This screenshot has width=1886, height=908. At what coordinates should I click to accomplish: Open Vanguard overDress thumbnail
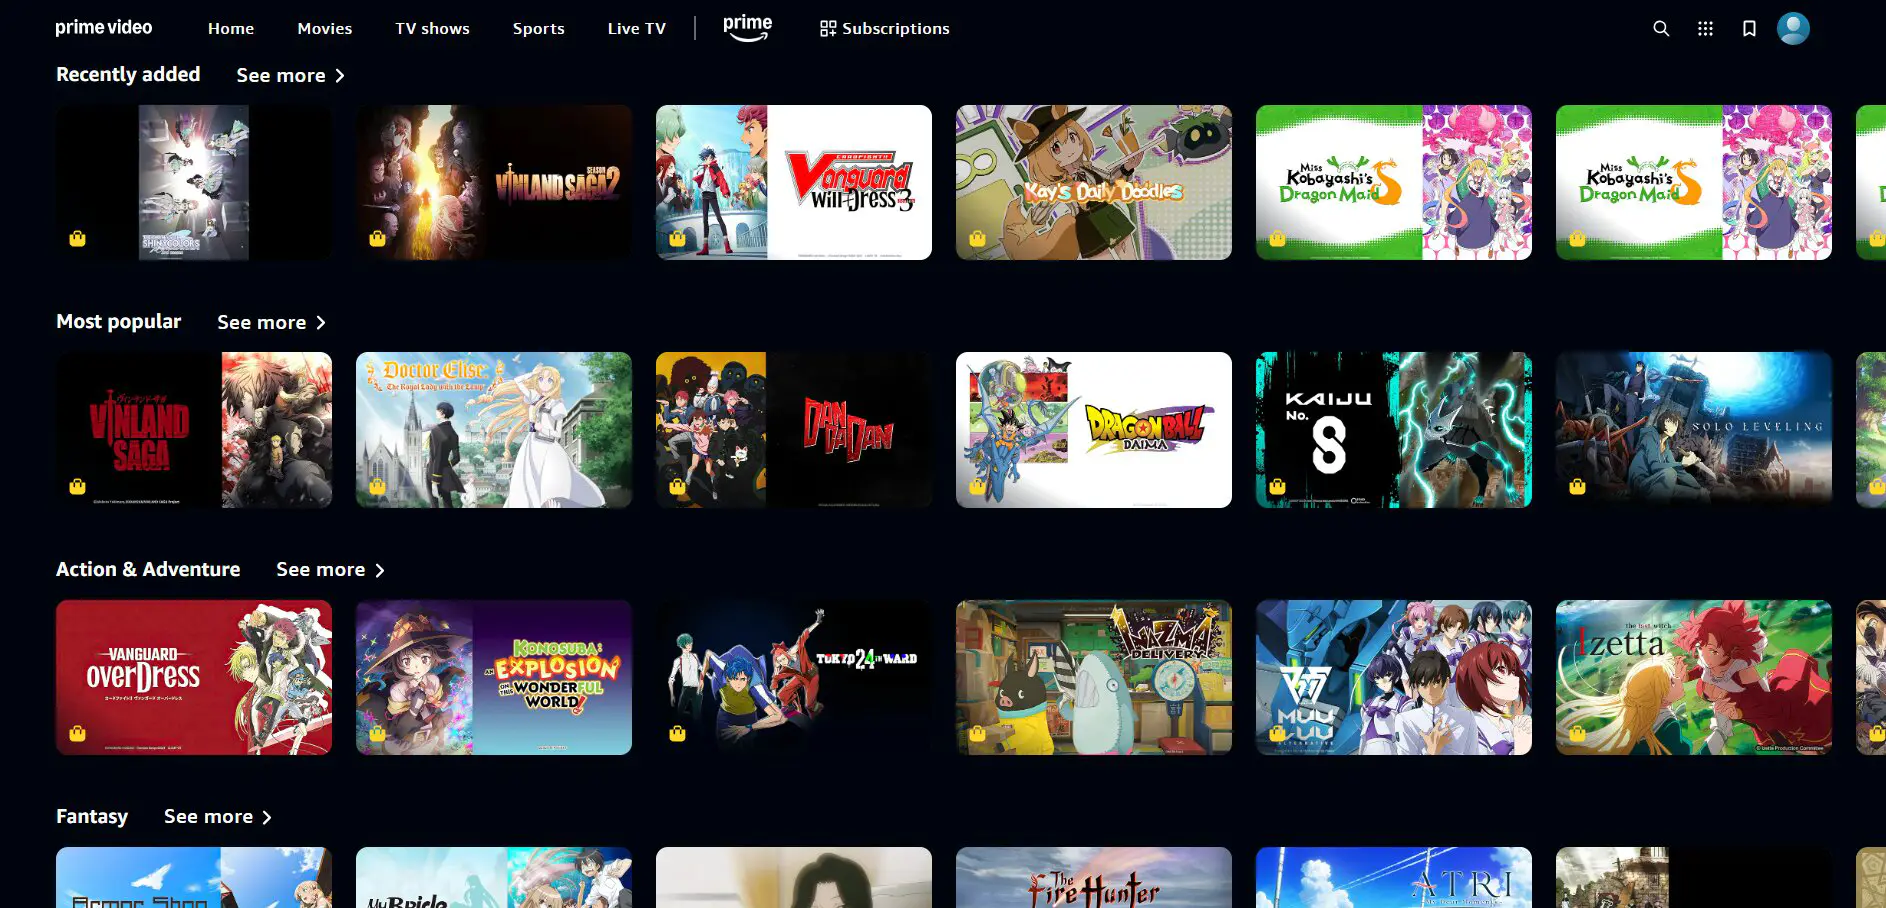pyautogui.click(x=194, y=677)
